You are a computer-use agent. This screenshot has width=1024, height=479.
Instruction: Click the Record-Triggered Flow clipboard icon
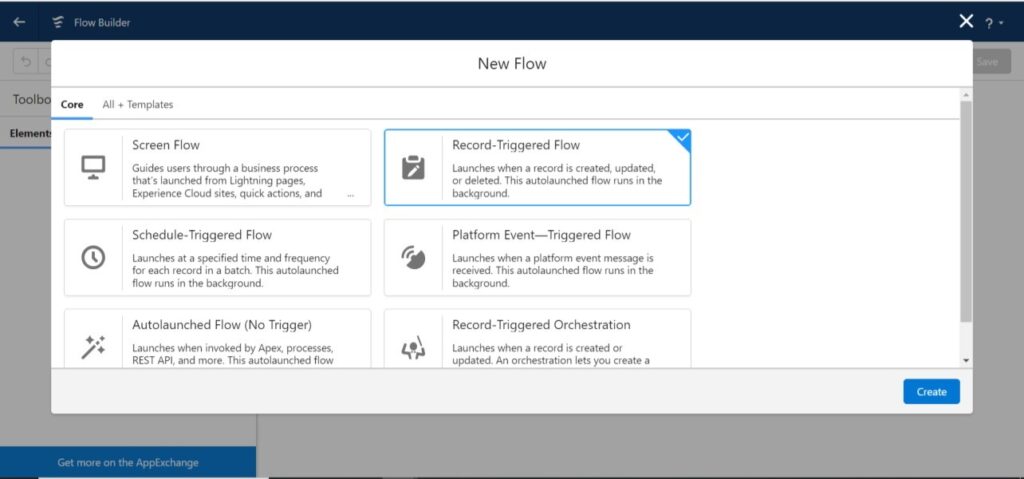click(x=412, y=168)
